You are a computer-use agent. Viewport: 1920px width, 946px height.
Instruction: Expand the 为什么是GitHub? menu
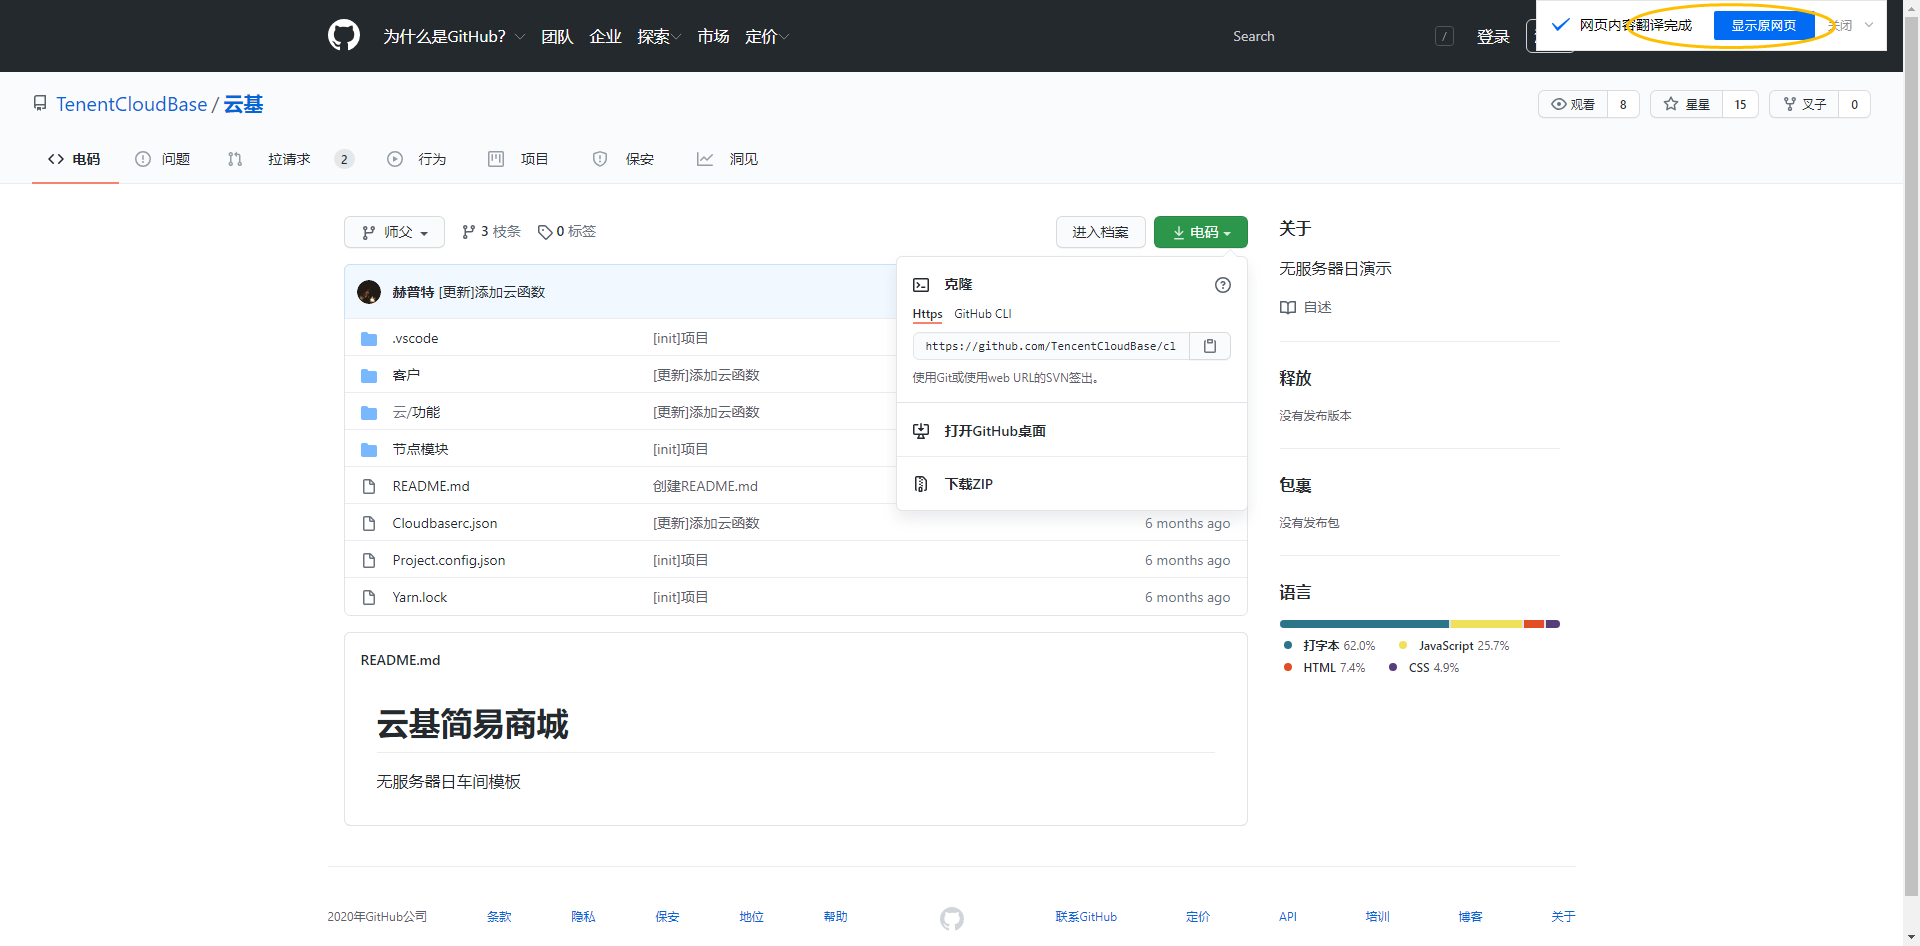pyautogui.click(x=454, y=37)
